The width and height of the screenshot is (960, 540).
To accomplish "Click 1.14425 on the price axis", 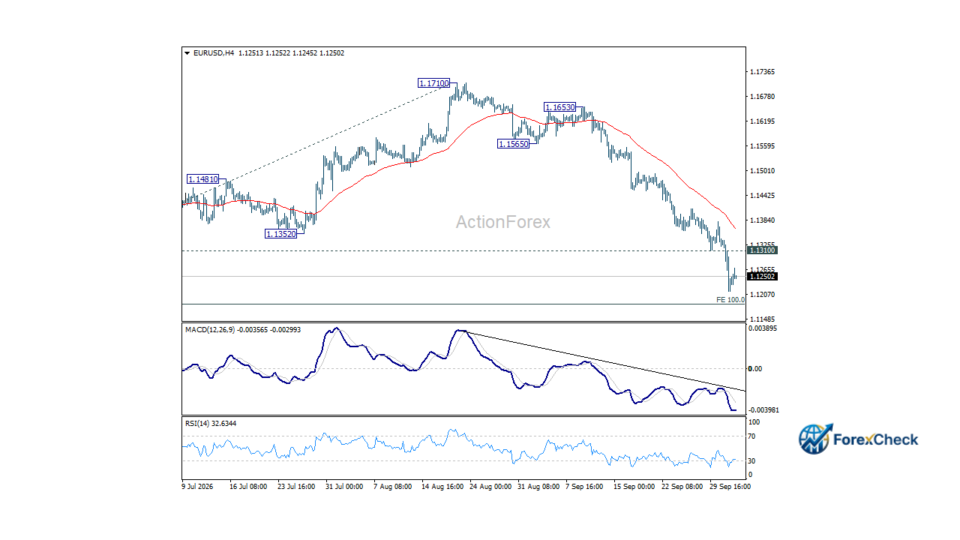I will tap(762, 196).
